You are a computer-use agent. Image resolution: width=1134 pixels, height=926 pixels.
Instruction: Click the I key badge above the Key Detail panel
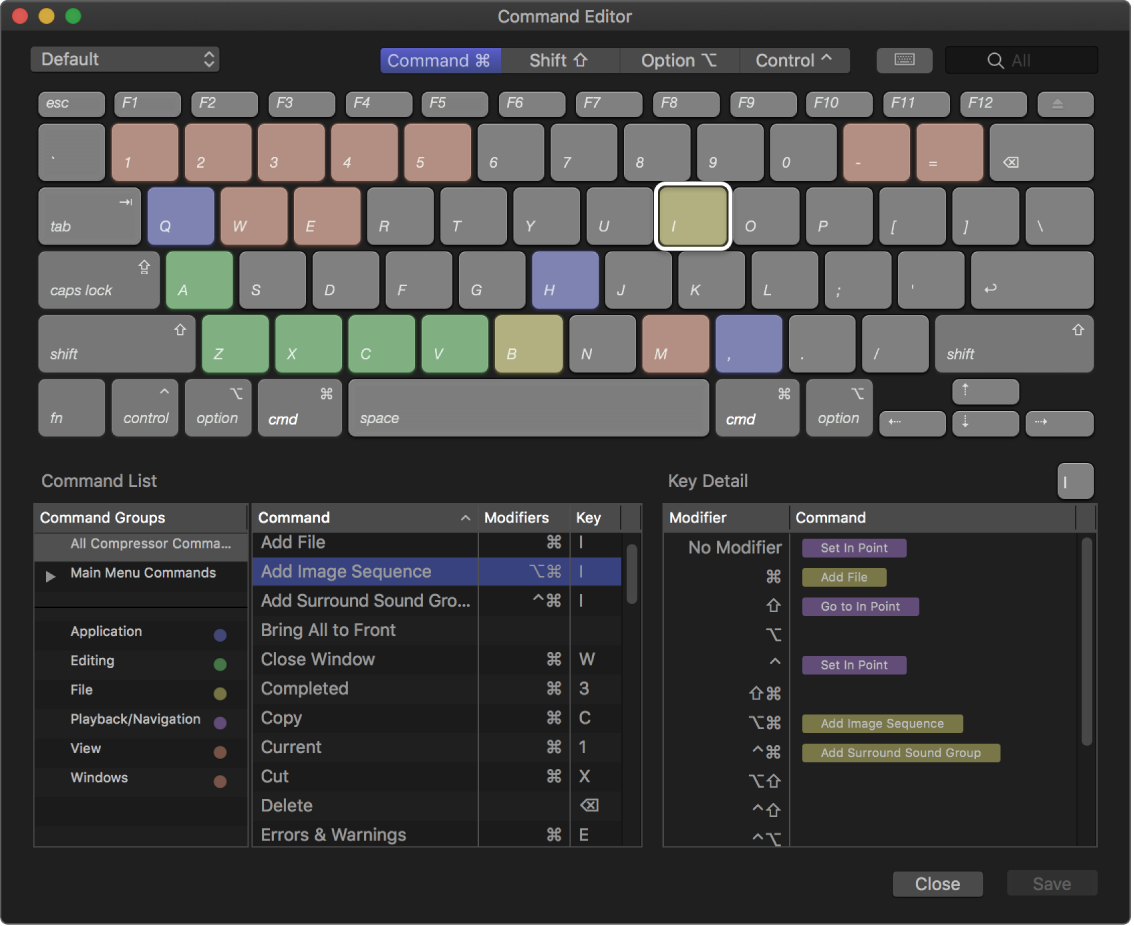1075,481
